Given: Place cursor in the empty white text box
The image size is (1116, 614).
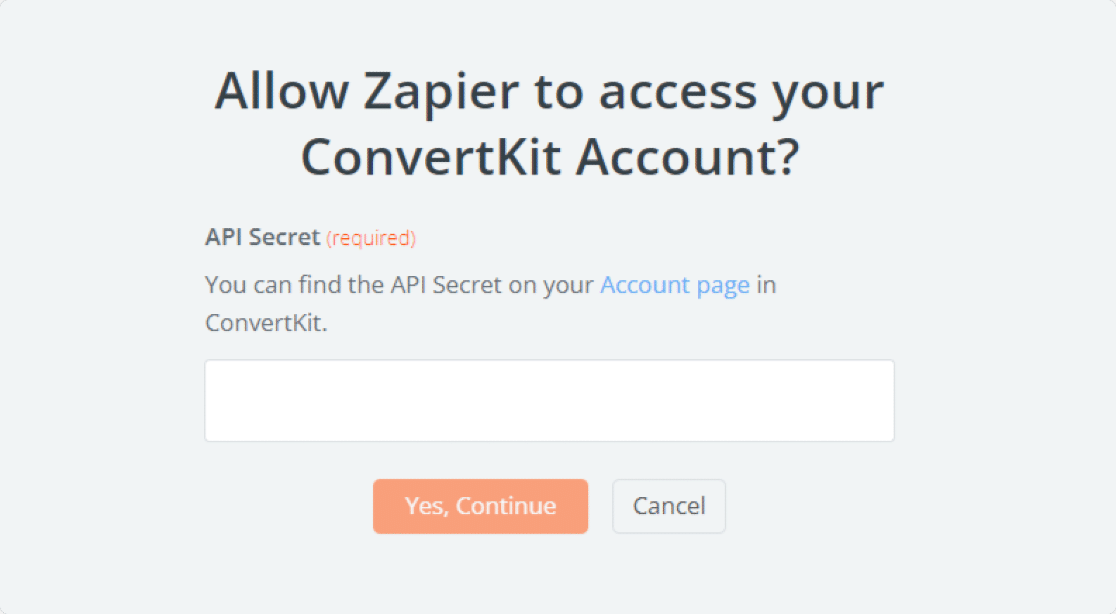Looking at the screenshot, I should pyautogui.click(x=549, y=401).
